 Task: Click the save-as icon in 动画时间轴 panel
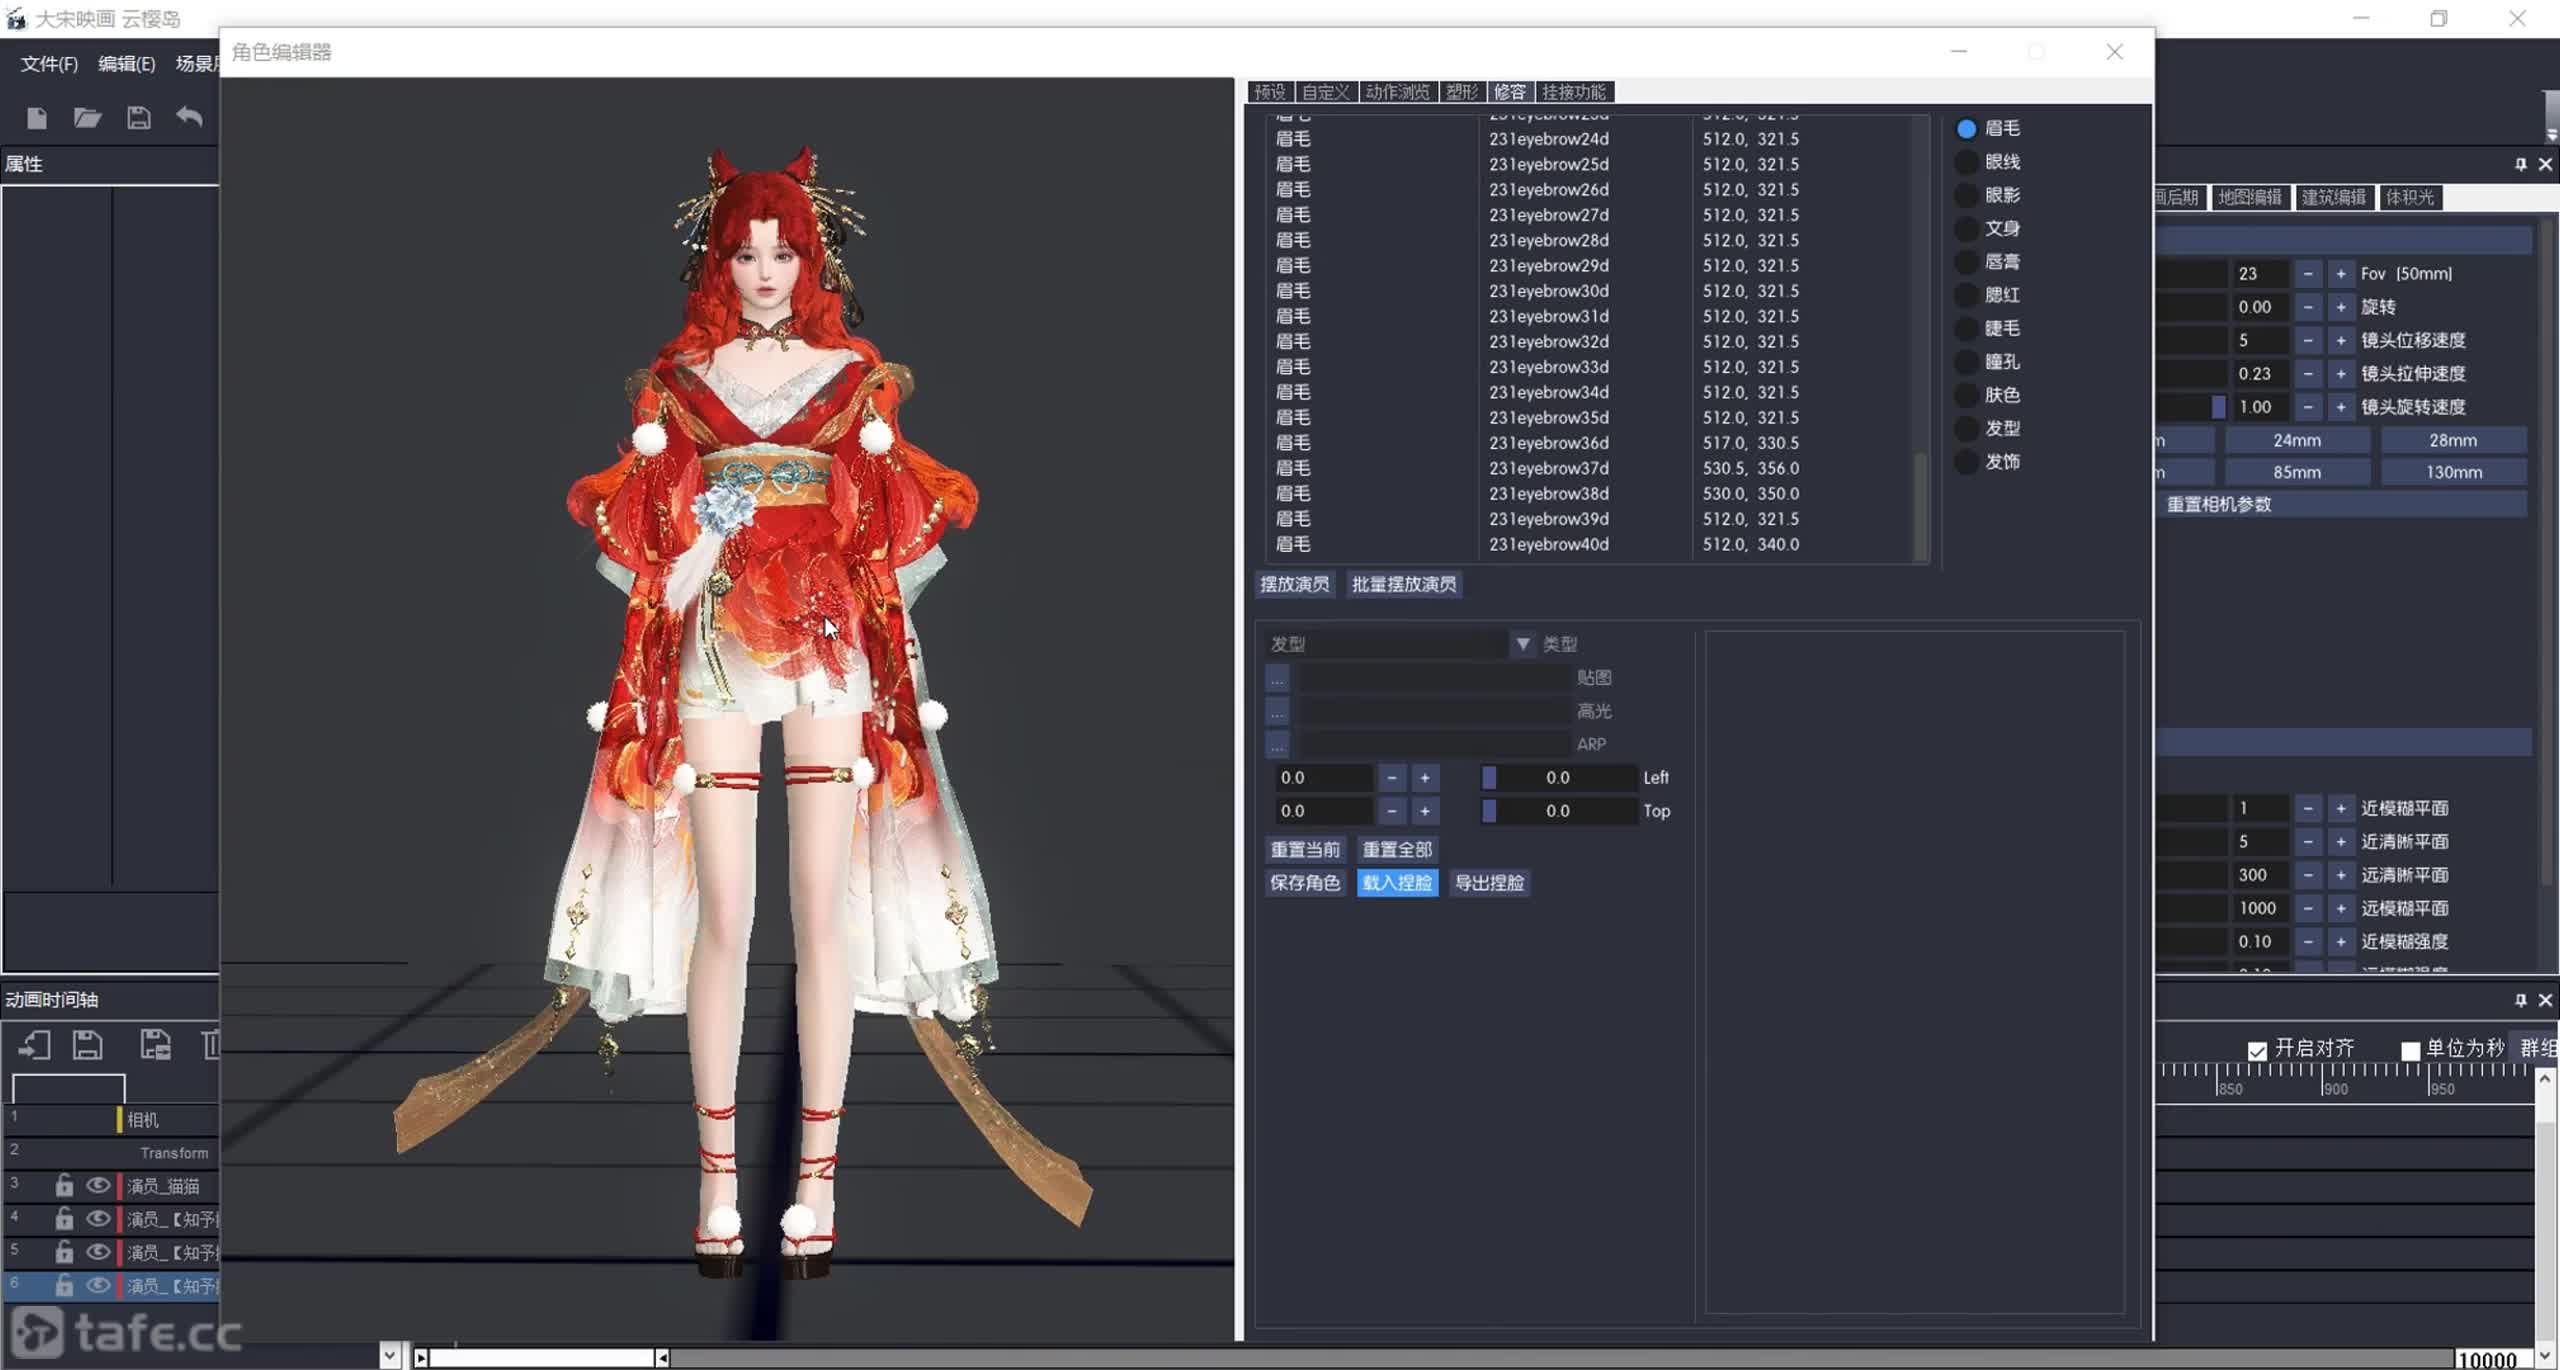[155, 1045]
